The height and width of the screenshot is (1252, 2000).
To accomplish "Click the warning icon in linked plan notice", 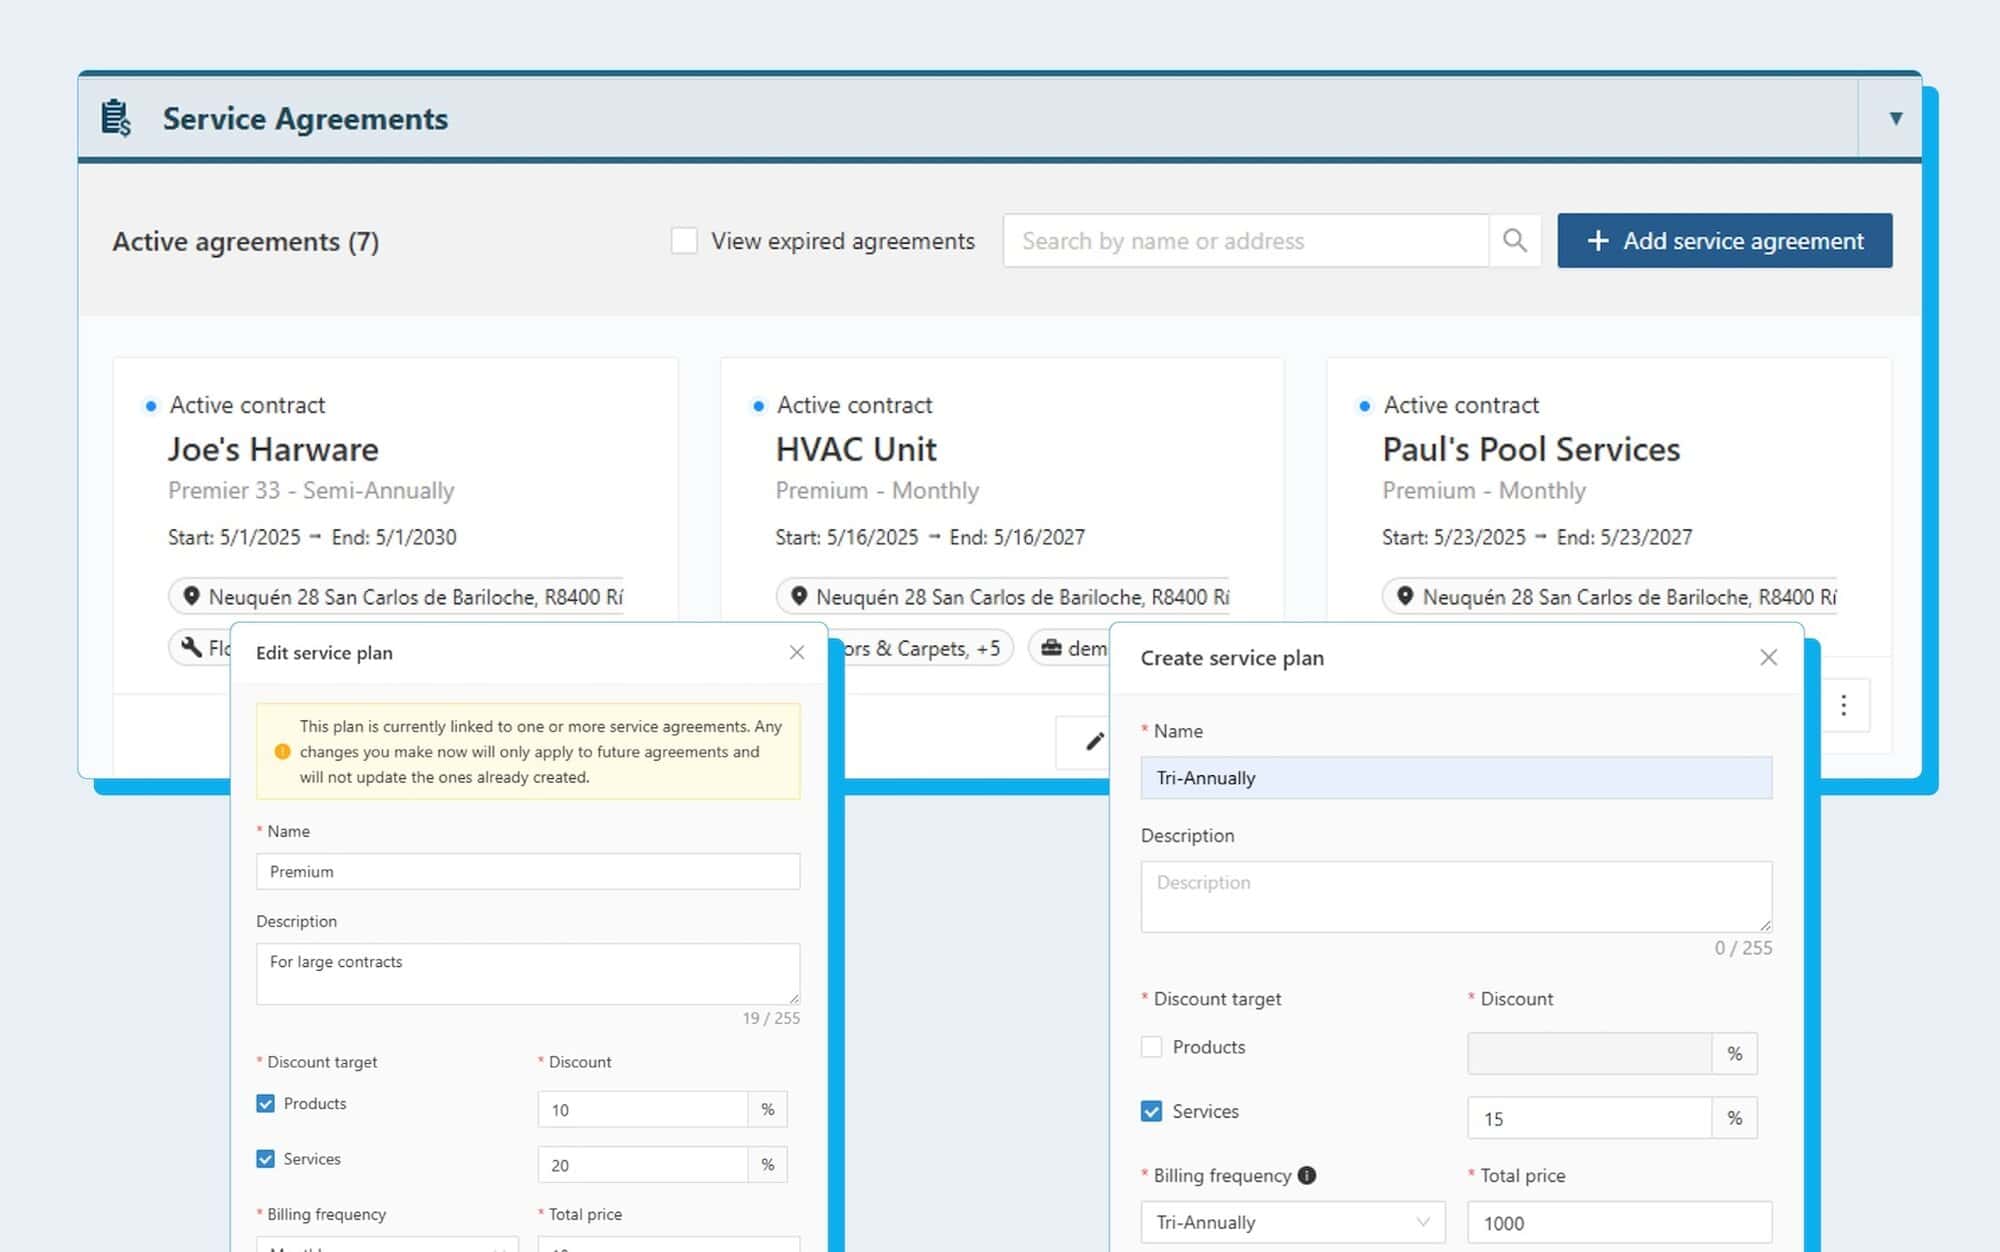I will click(x=282, y=752).
